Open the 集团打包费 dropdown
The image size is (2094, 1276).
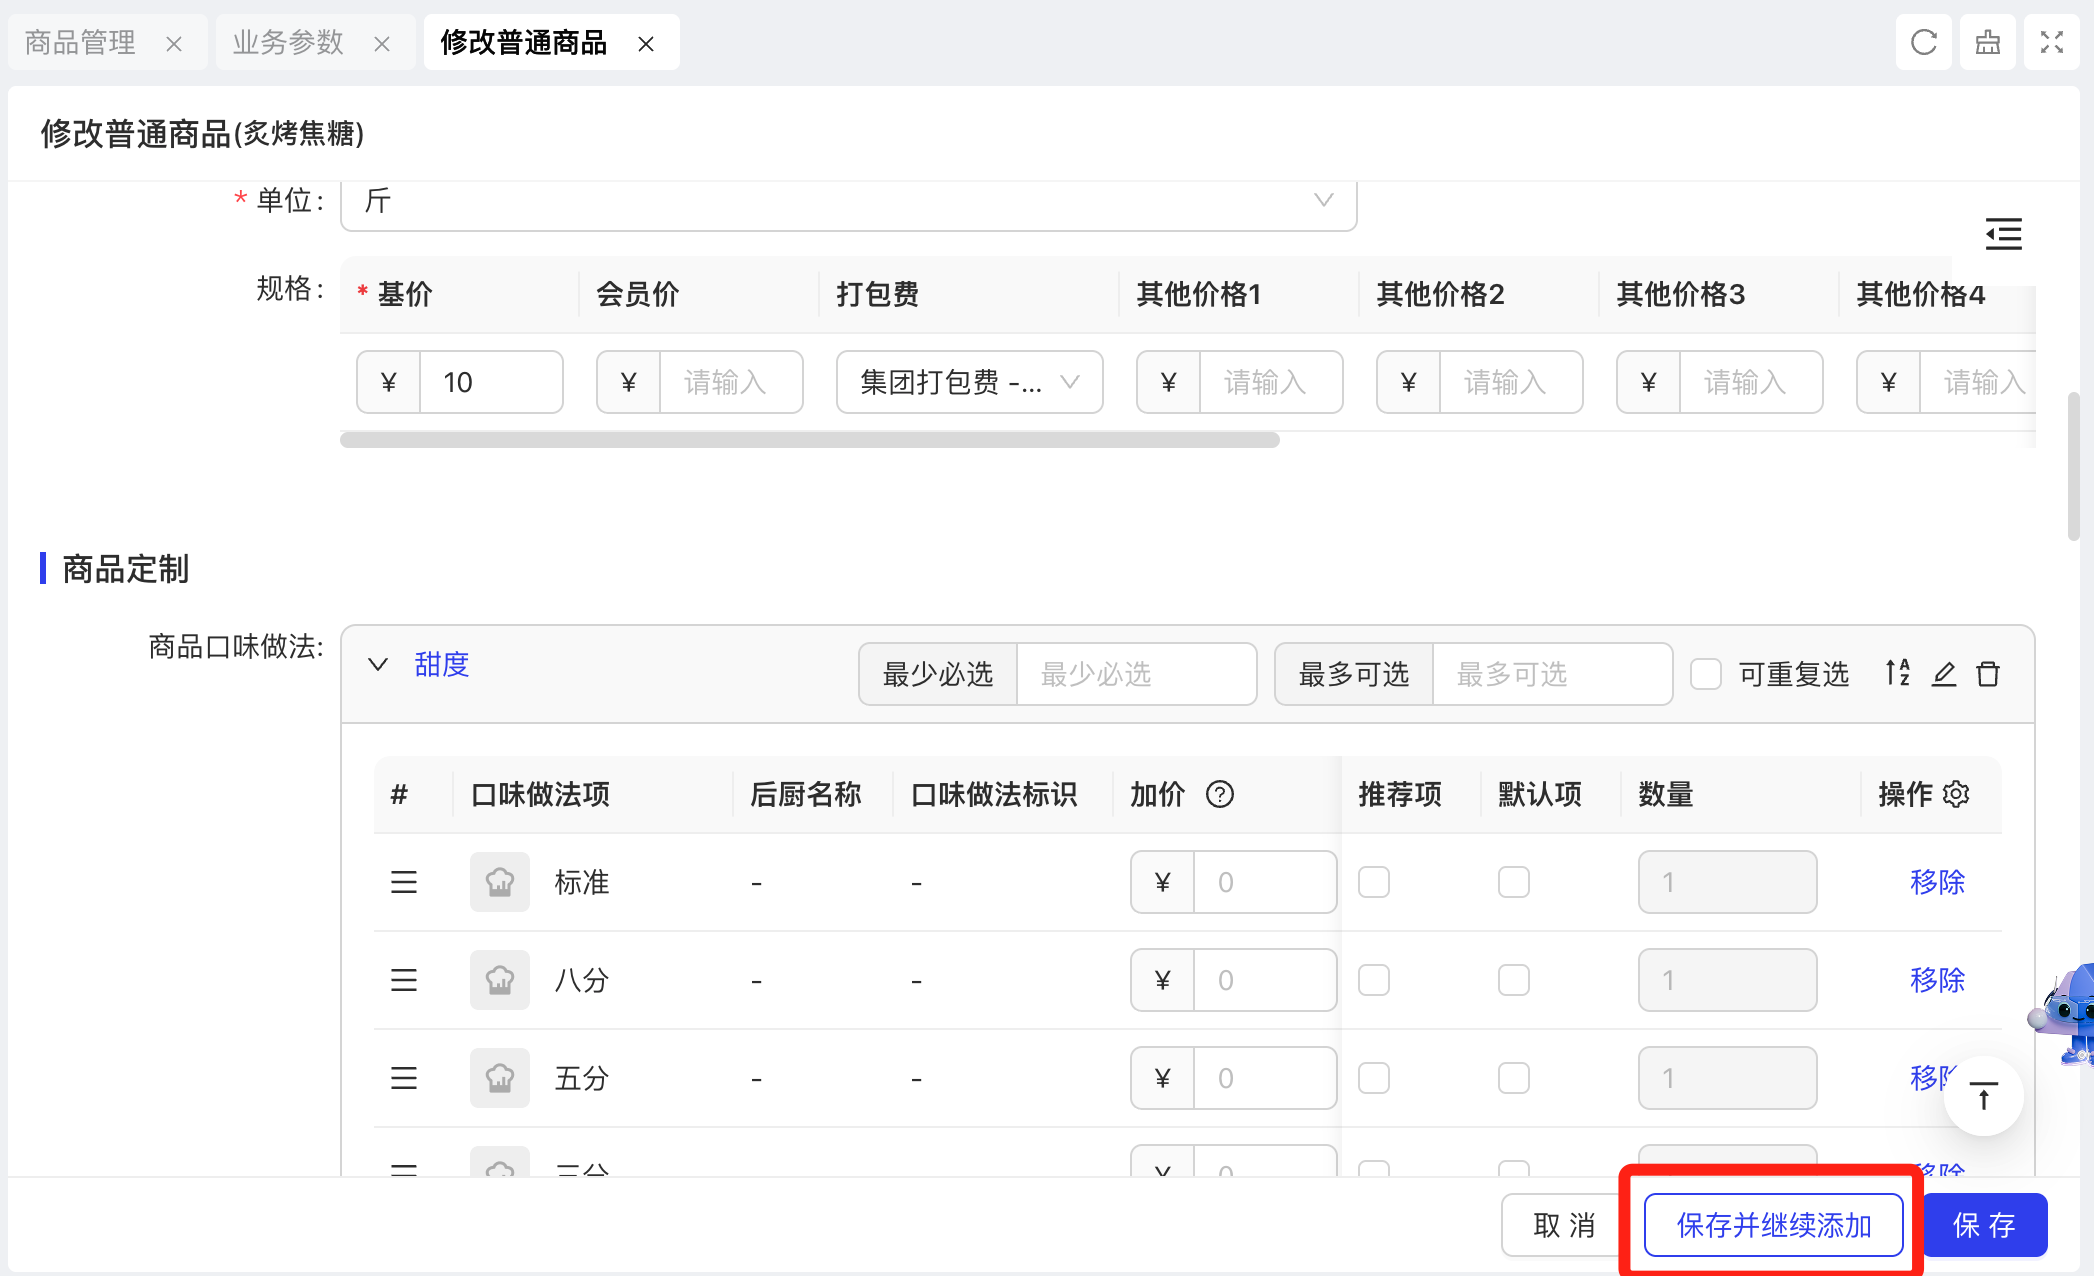coord(969,382)
